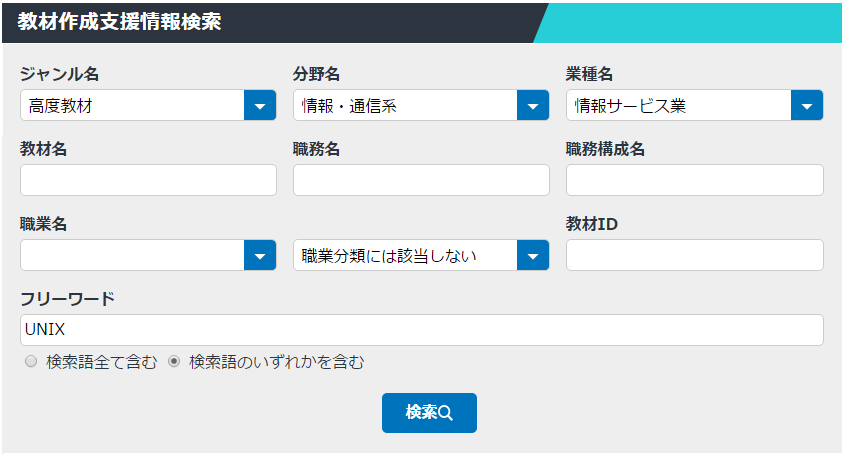Select 検索語全て含む radio button
Viewport: 845px width, 455px height.
click(x=31, y=361)
